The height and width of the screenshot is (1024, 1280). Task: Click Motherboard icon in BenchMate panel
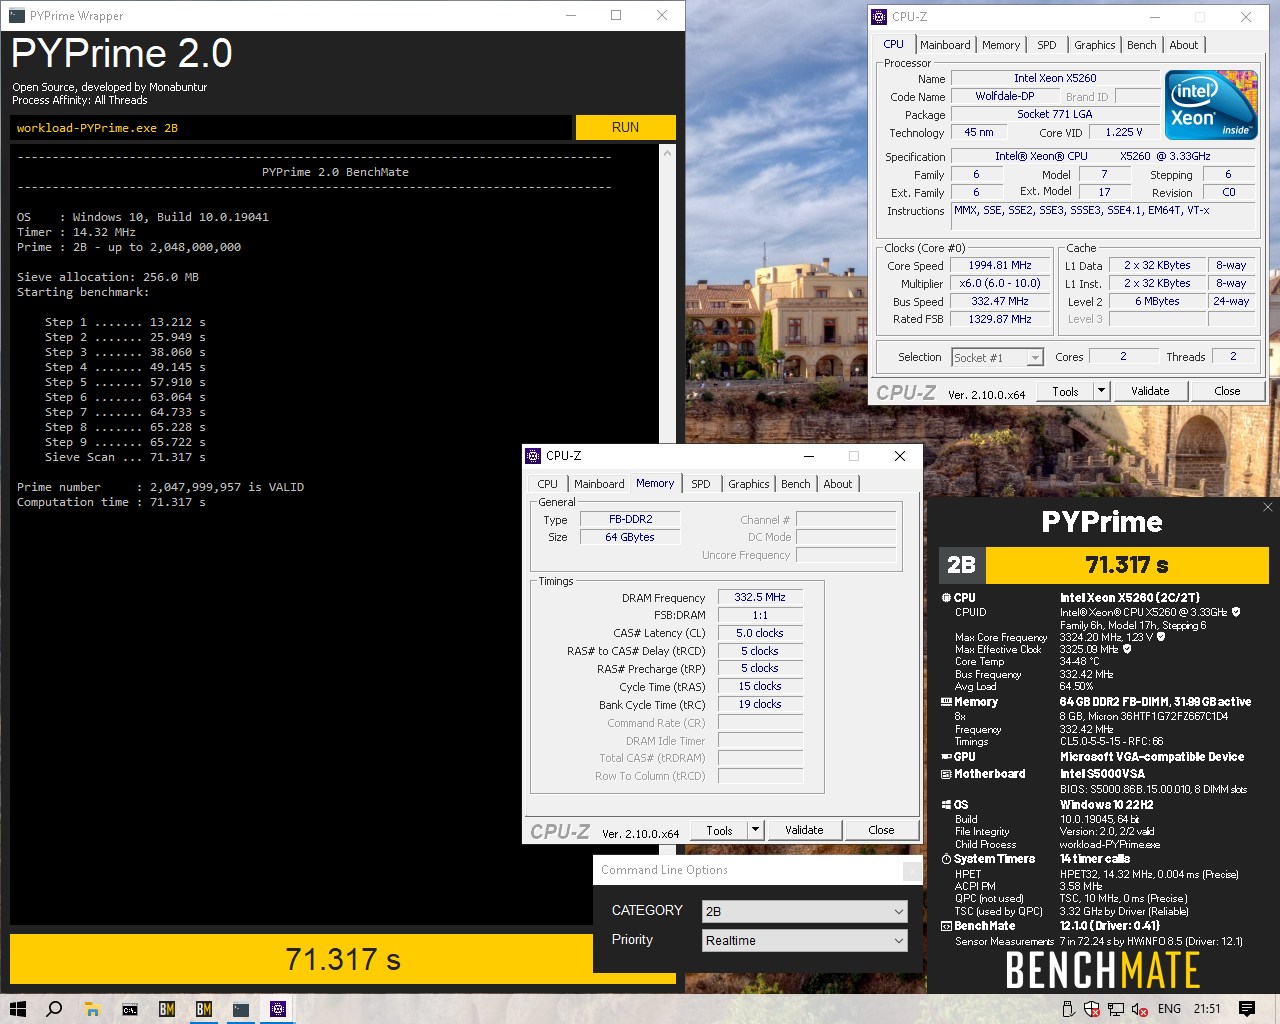946,774
